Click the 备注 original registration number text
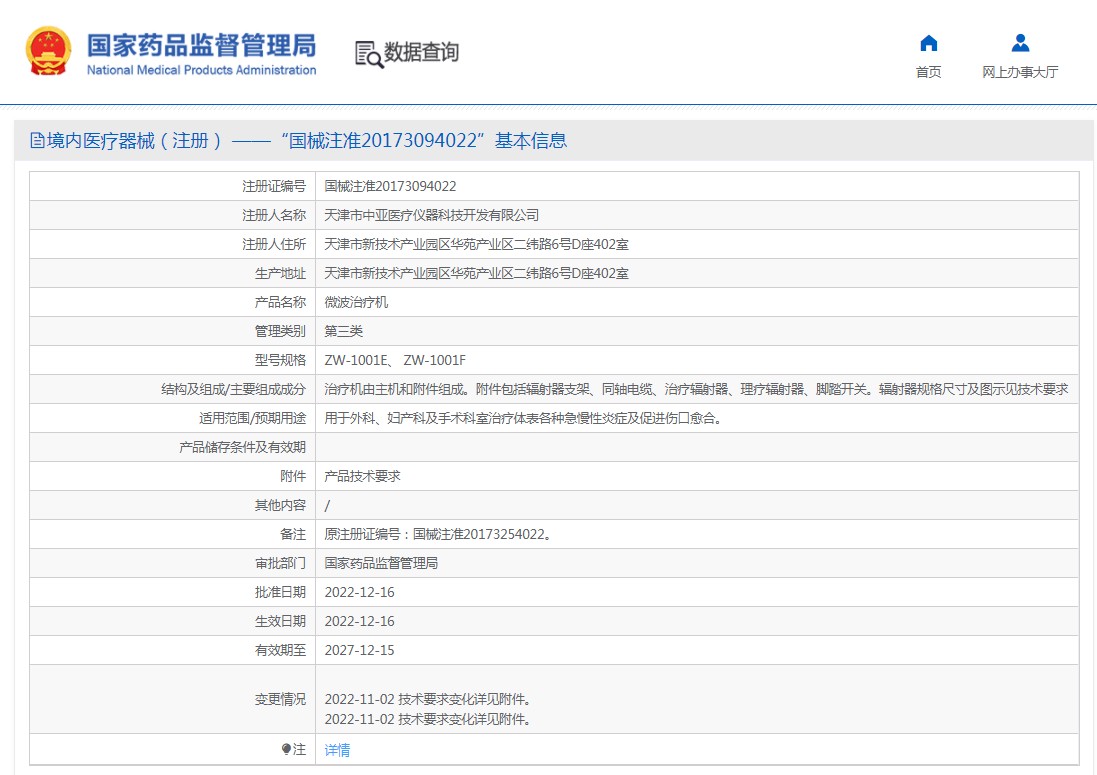The image size is (1097, 775). (x=438, y=534)
